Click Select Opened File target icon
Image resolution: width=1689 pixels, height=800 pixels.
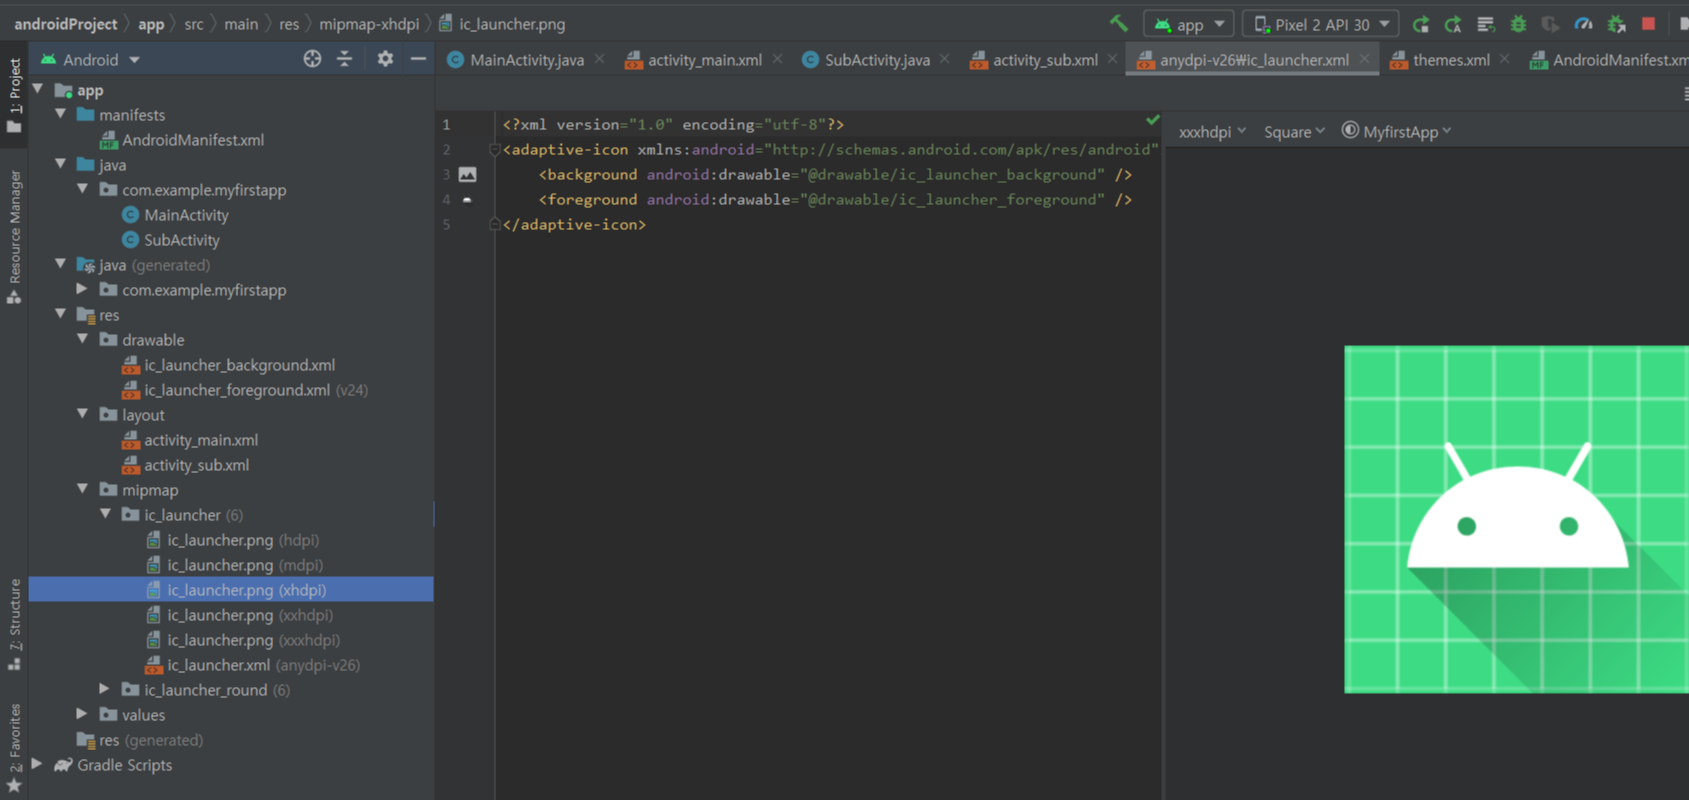(x=312, y=59)
